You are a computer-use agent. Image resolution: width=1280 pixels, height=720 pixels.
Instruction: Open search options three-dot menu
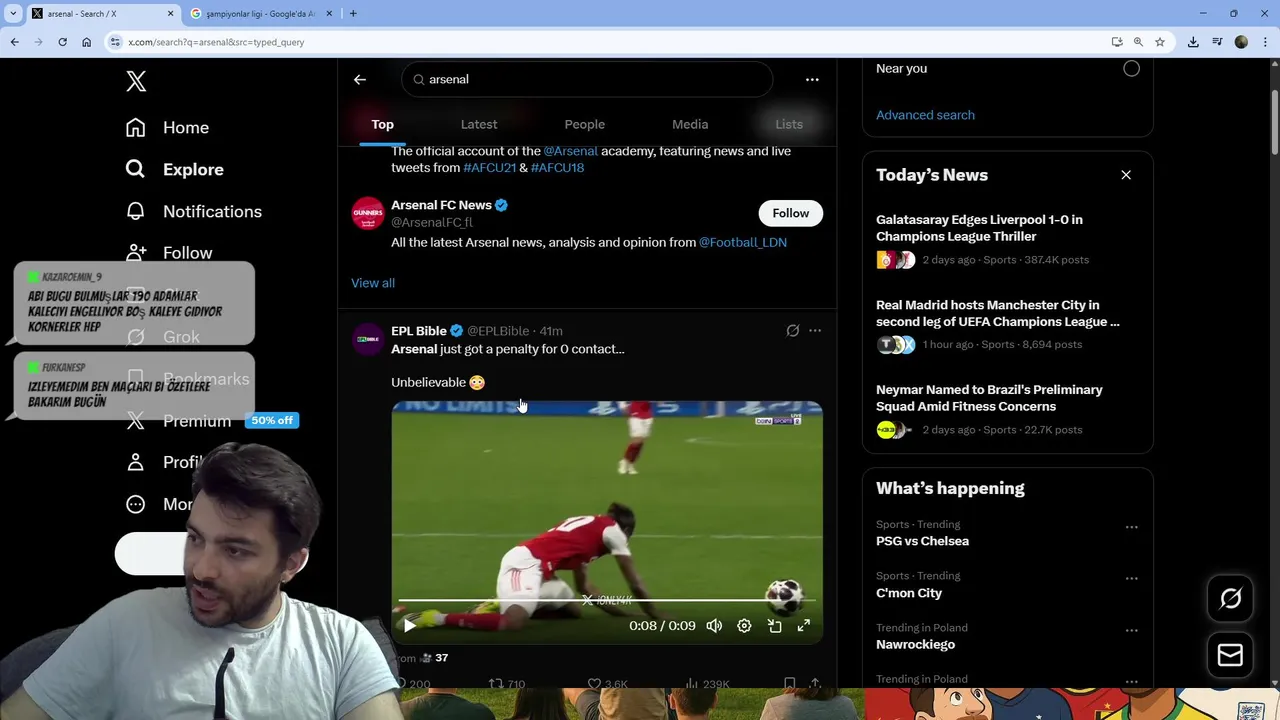click(812, 80)
